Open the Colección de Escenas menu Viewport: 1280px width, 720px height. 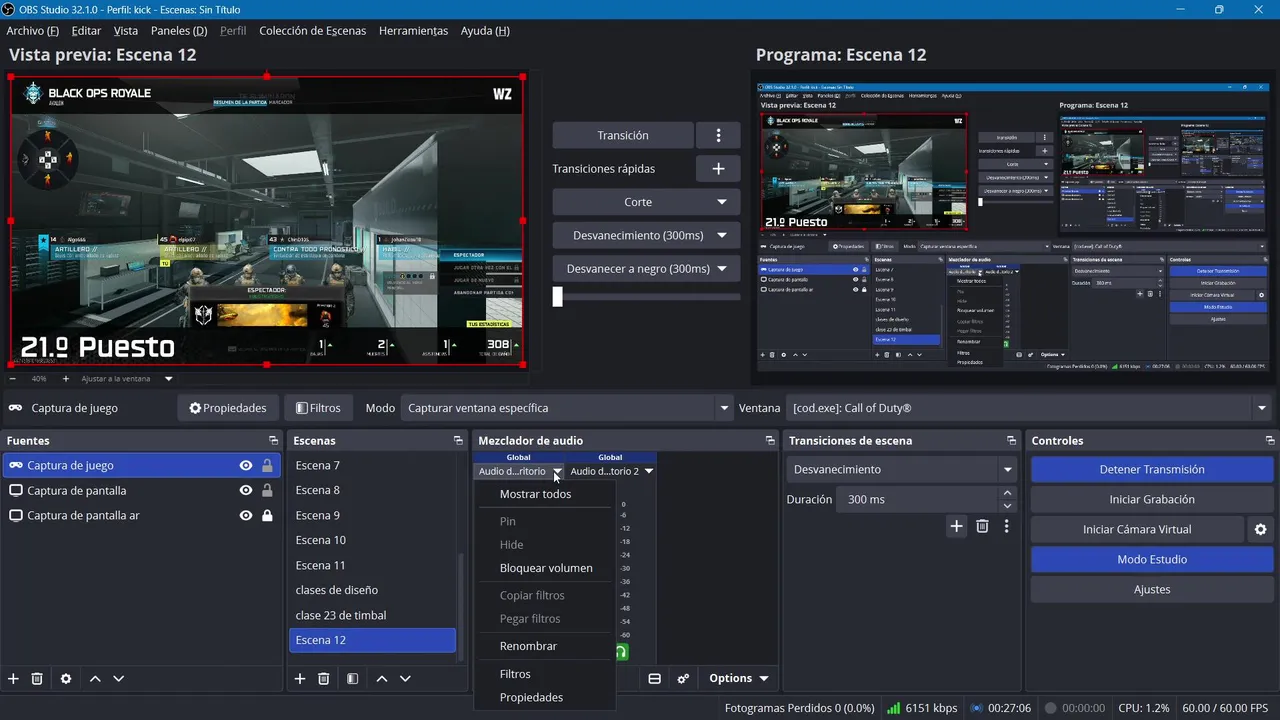(312, 31)
